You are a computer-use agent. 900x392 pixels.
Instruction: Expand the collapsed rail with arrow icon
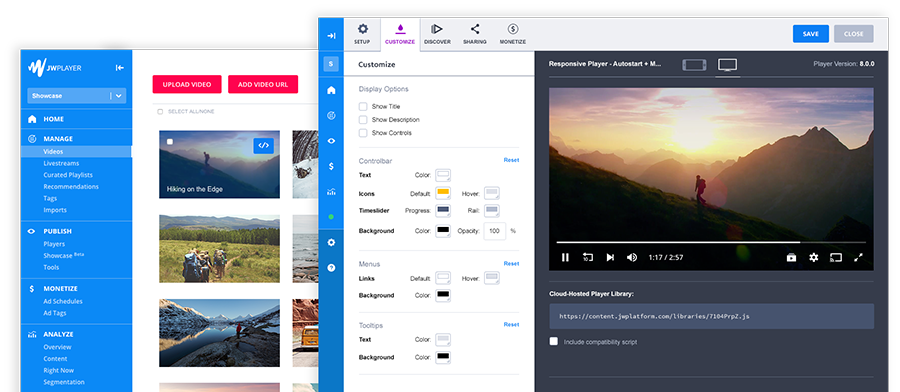point(331,36)
